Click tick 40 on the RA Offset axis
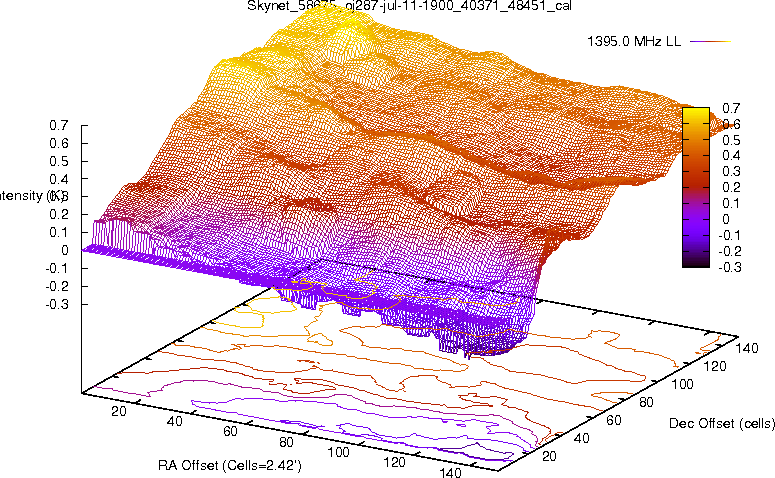The image size is (775, 478). pyautogui.click(x=174, y=421)
